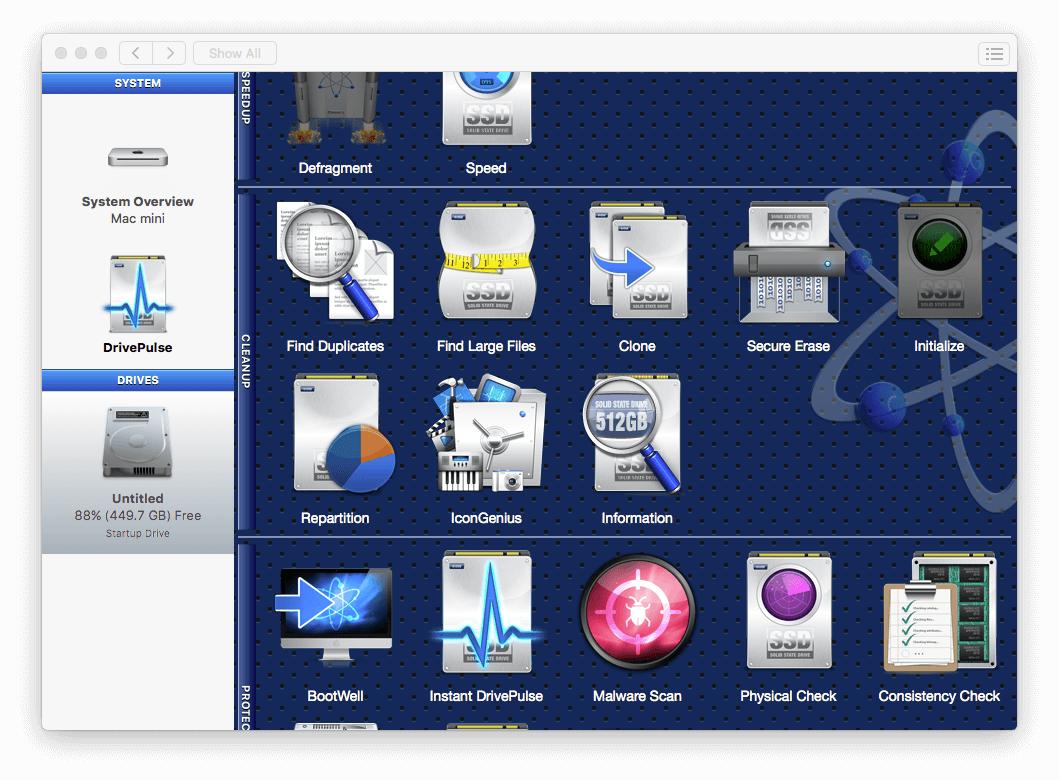Open the Repartition tool
Image resolution: width=1059 pixels, height=780 pixels.
(x=335, y=432)
